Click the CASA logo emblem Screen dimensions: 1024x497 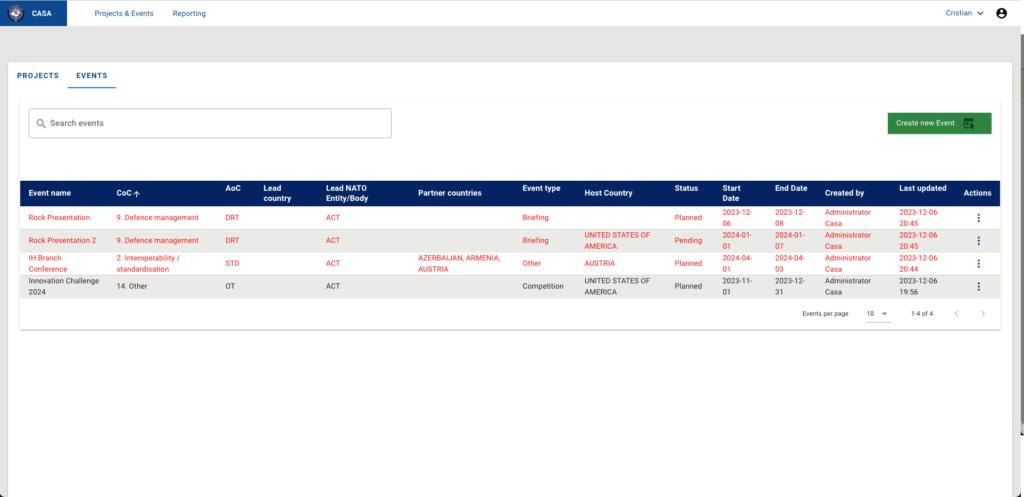15,13
